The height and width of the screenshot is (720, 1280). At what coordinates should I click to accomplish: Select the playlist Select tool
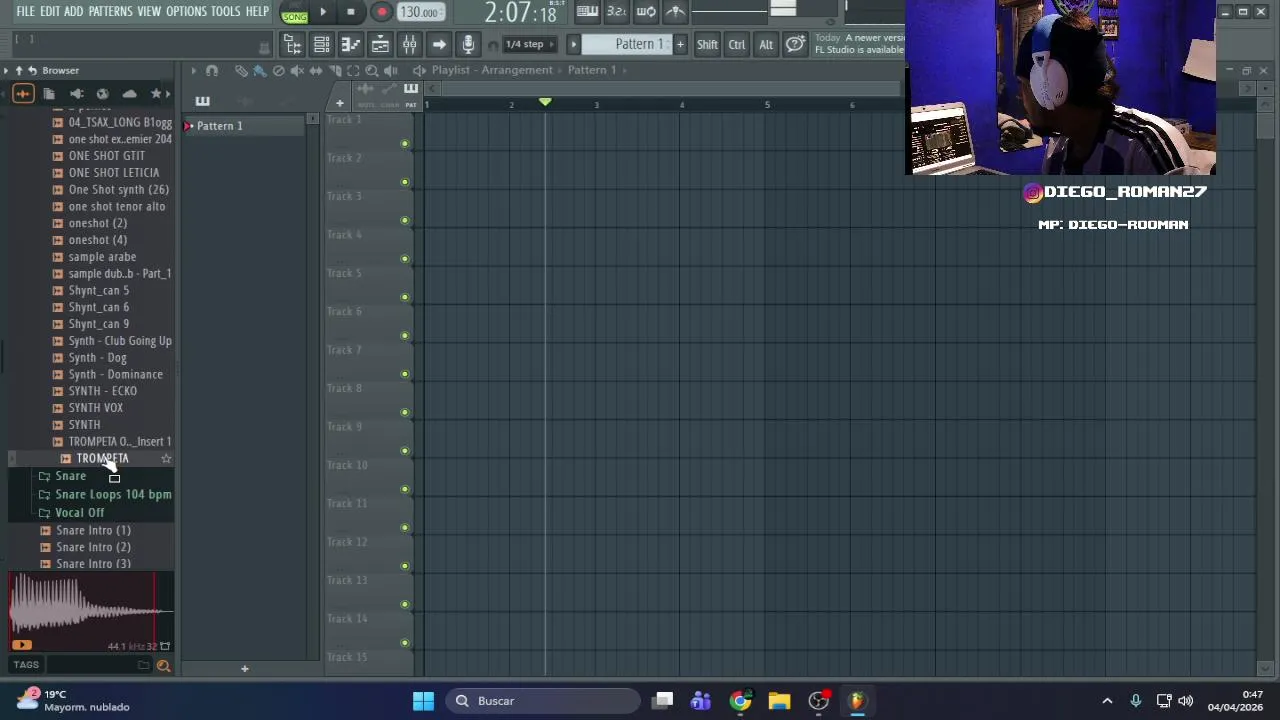[353, 70]
